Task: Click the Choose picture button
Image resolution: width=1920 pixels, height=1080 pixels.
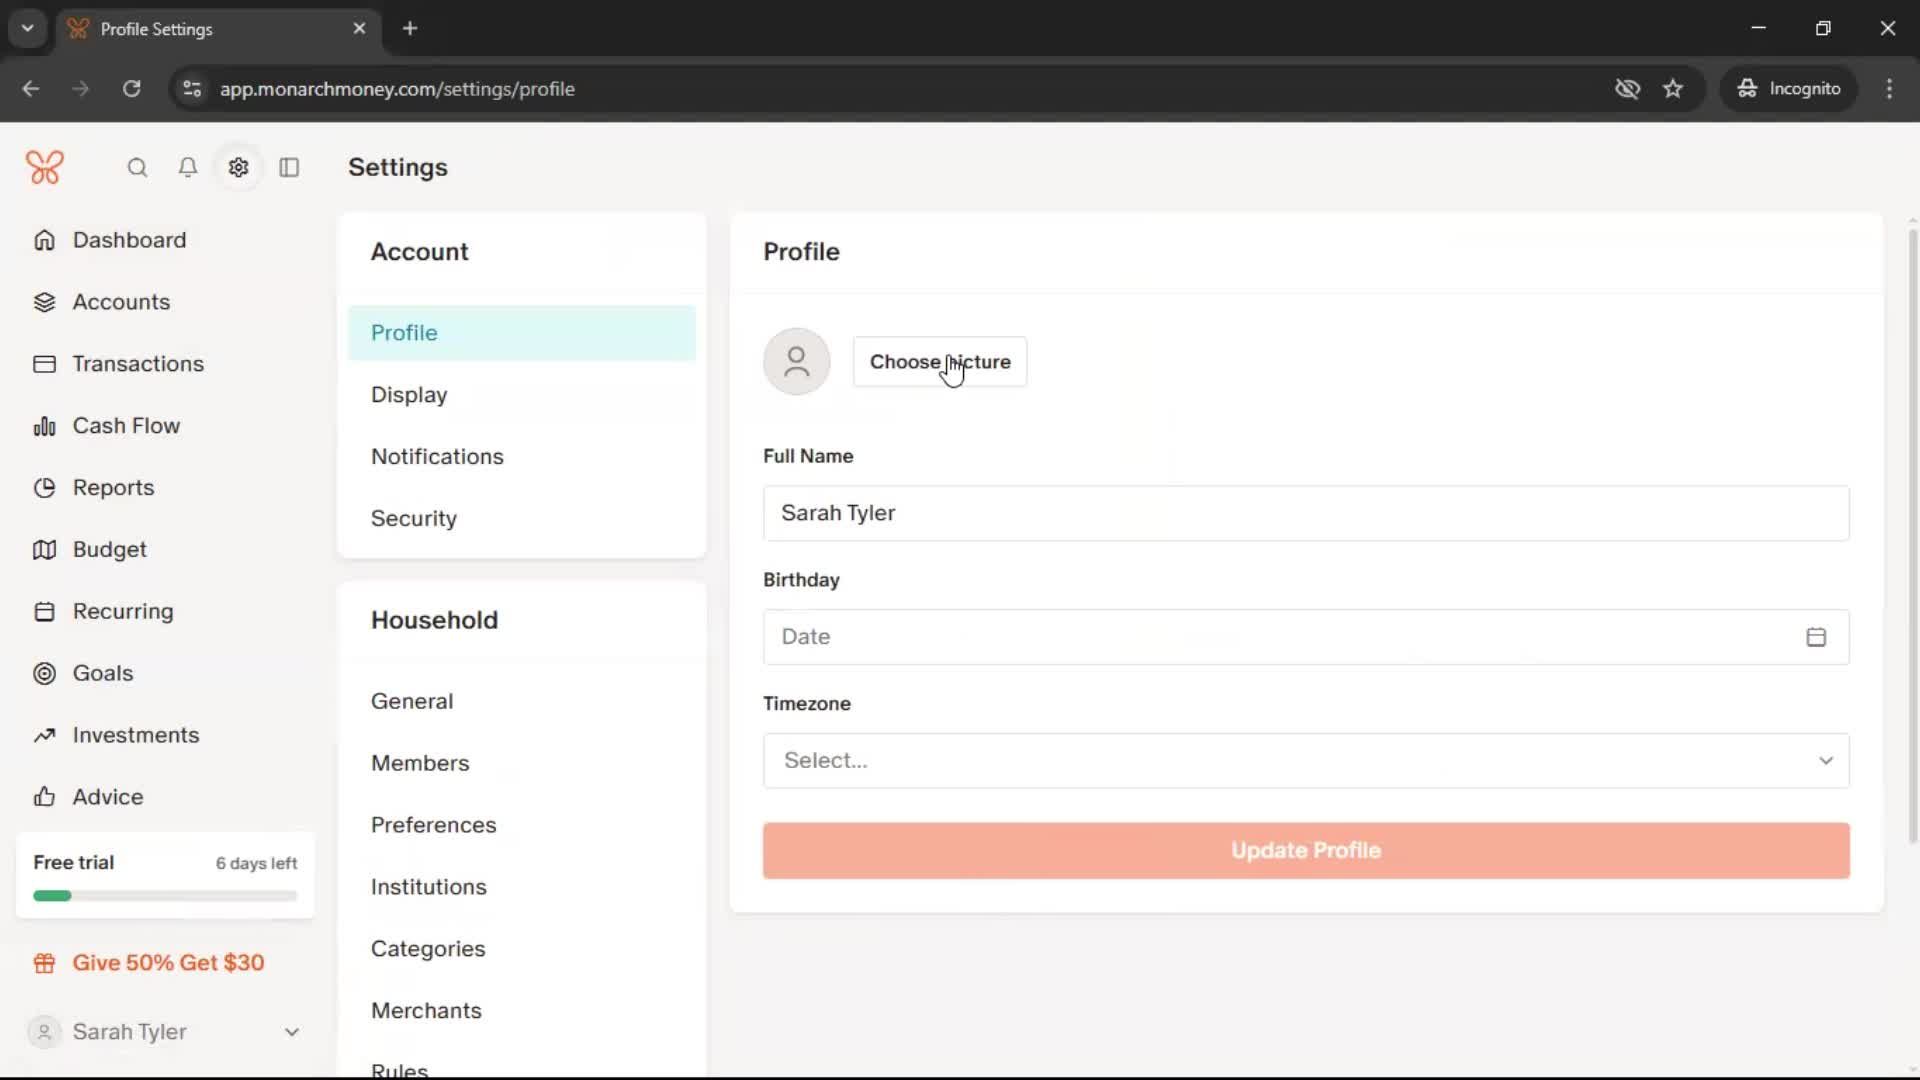Action: pos(939,361)
